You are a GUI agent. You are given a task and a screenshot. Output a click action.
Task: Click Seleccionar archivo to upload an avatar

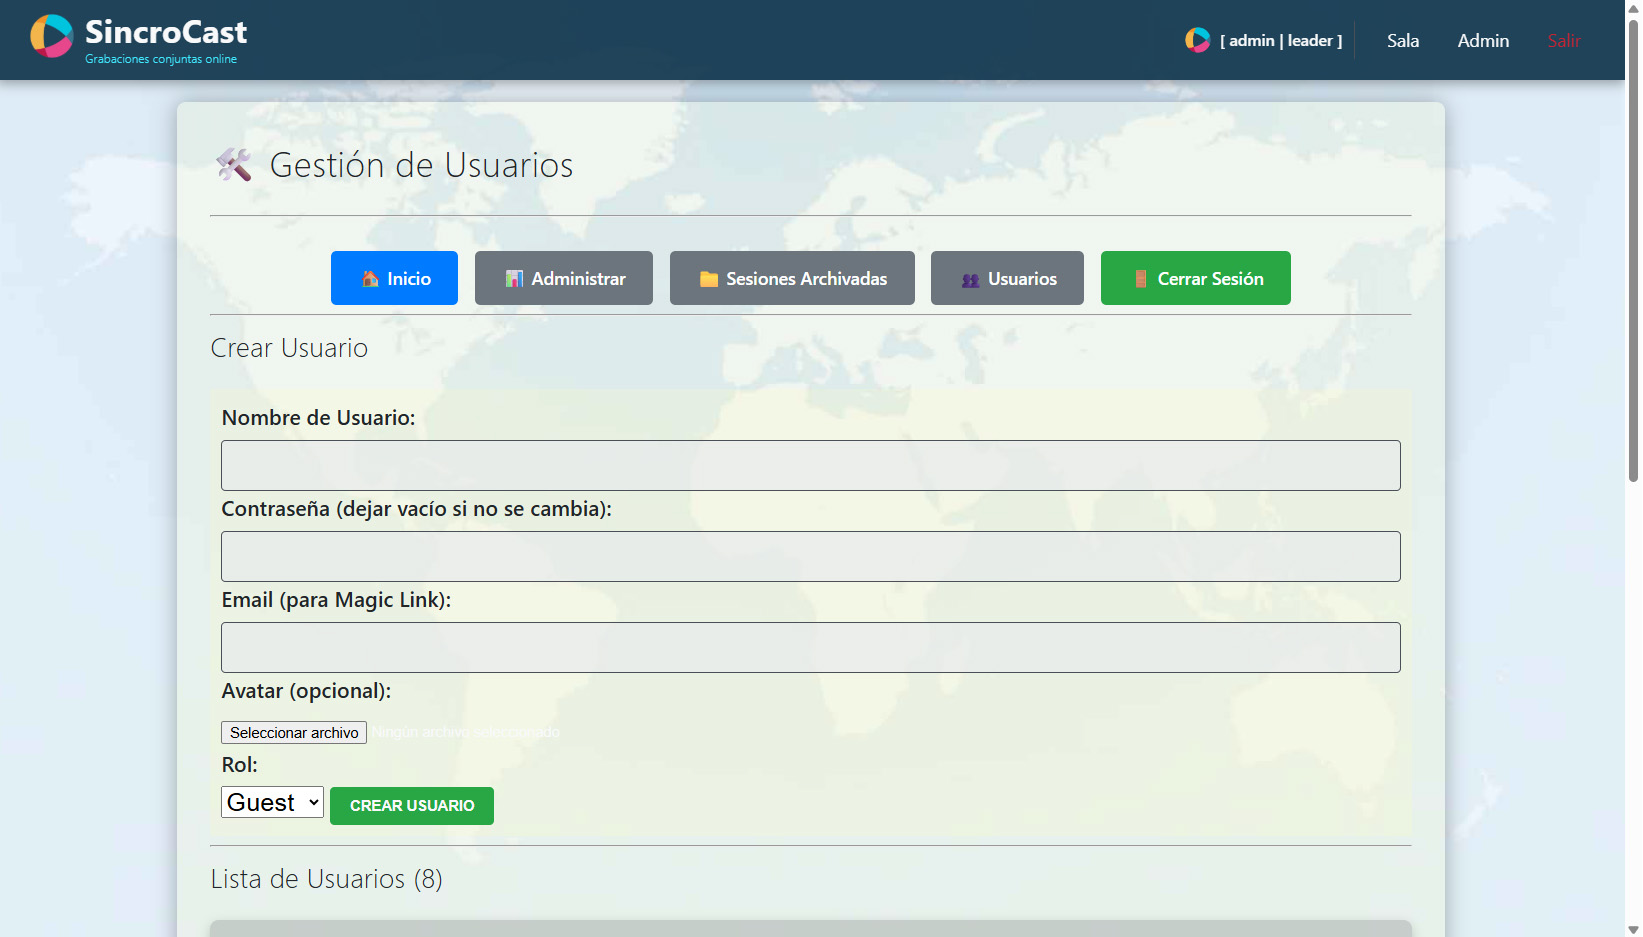pos(293,732)
